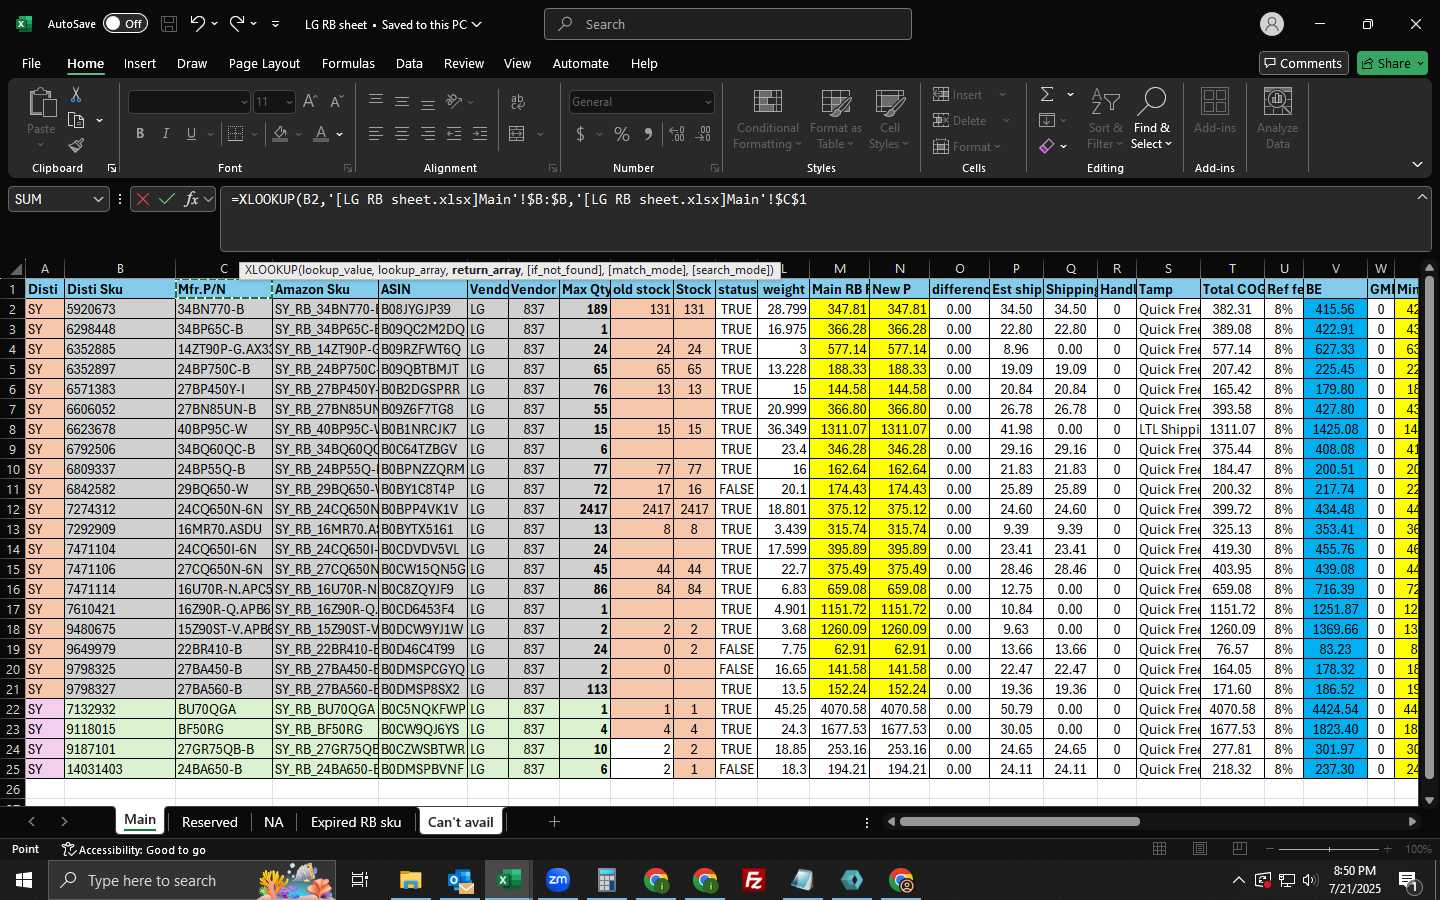
Task: Click the Copy icon in Clipboard group
Action: point(76,120)
